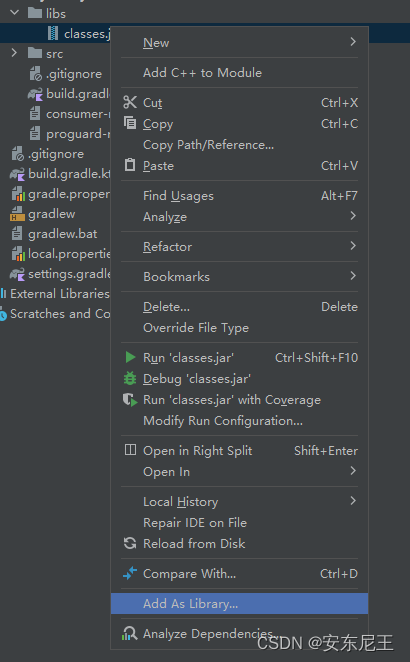Click the gradlew script file icon

[x=17, y=214]
